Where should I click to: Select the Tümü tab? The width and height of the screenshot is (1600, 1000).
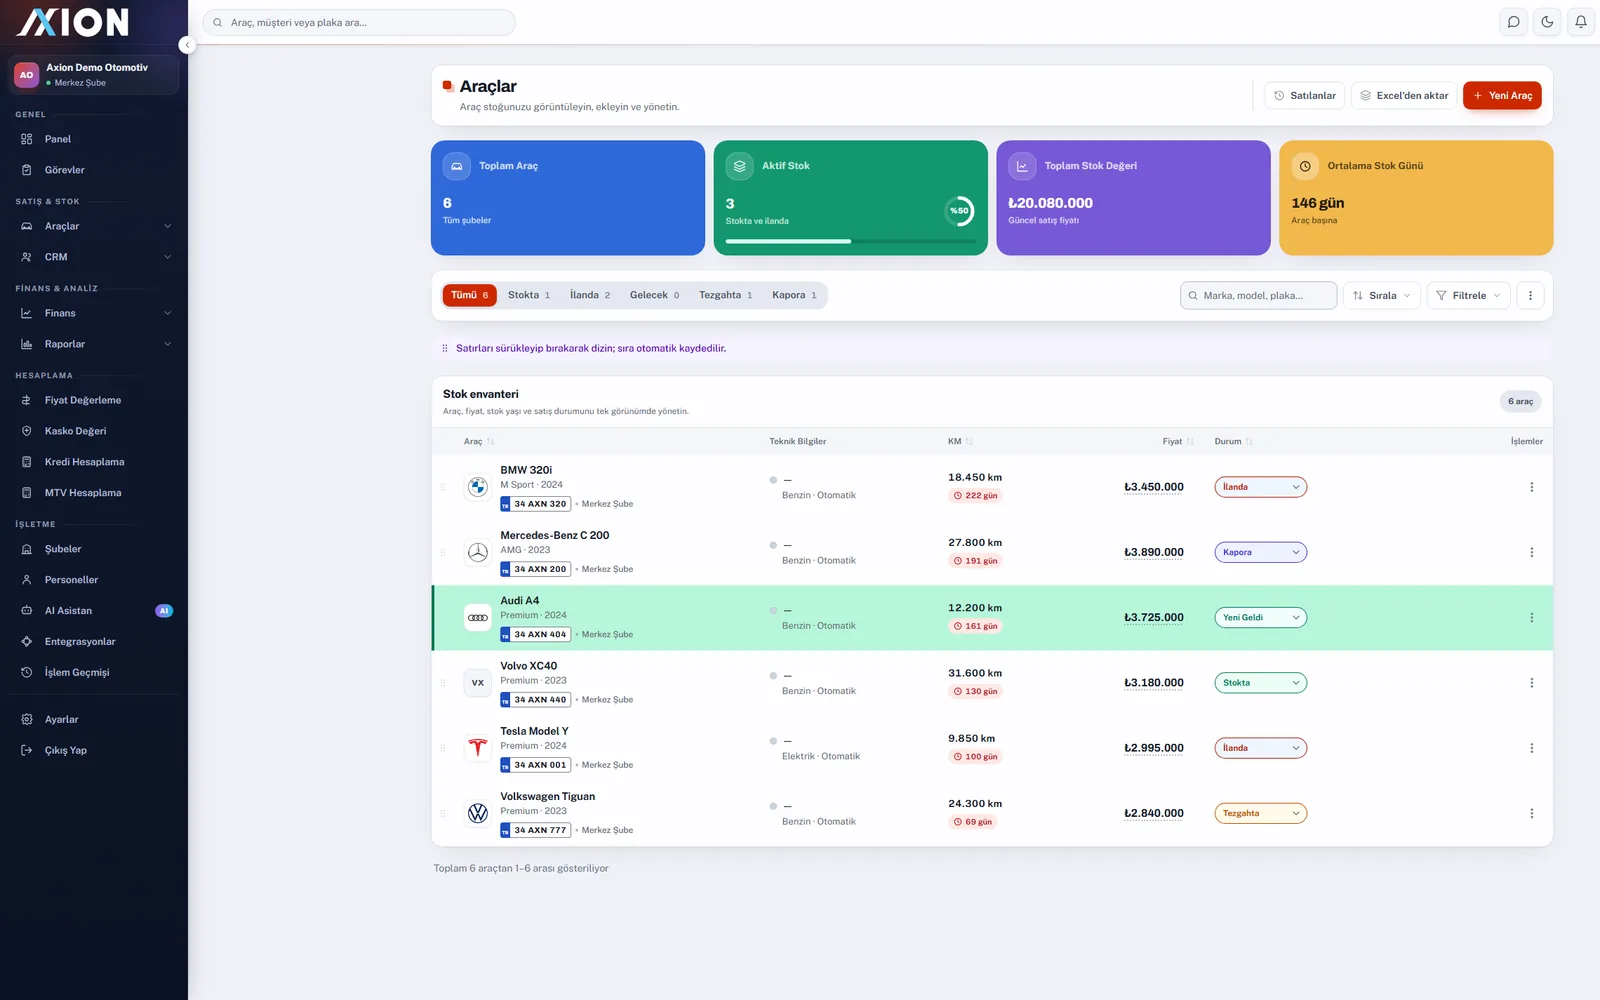pyautogui.click(x=469, y=295)
